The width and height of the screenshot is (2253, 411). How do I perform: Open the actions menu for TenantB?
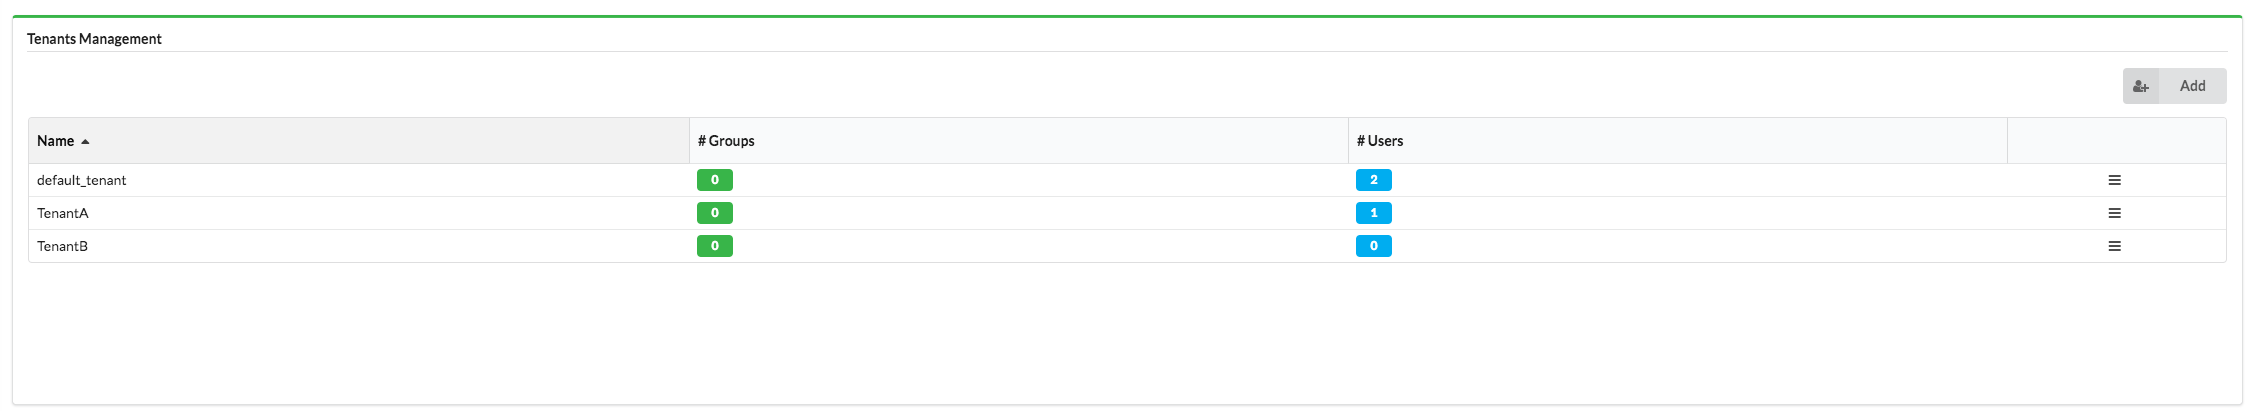[2115, 246]
